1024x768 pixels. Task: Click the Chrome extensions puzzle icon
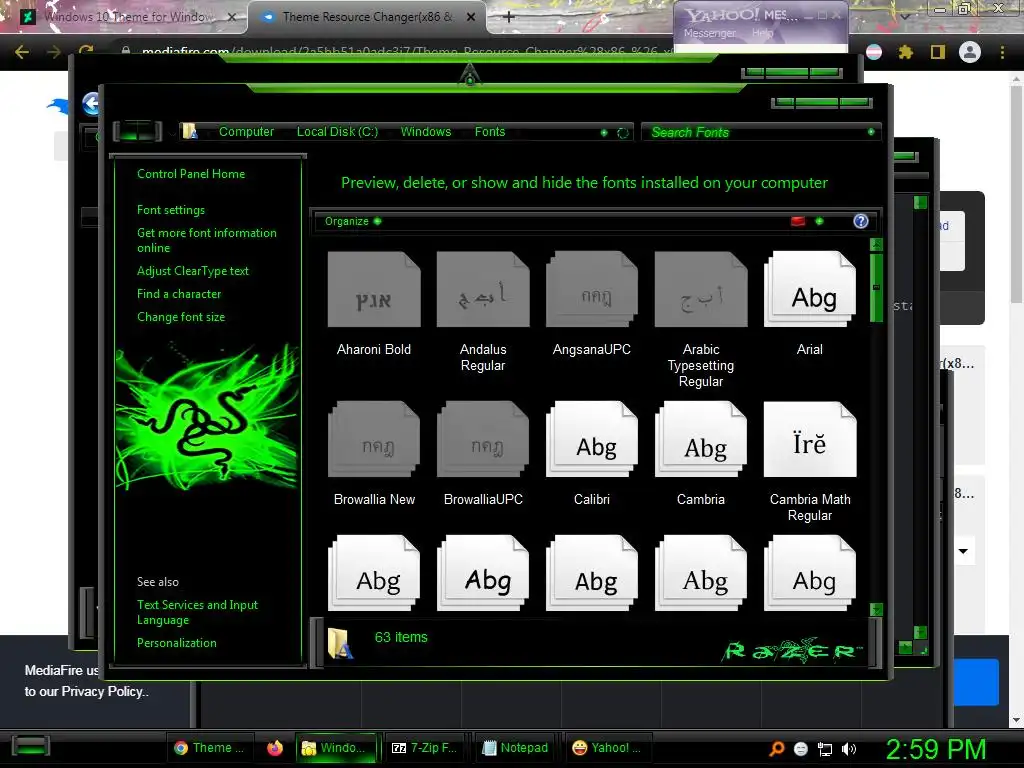pos(906,52)
